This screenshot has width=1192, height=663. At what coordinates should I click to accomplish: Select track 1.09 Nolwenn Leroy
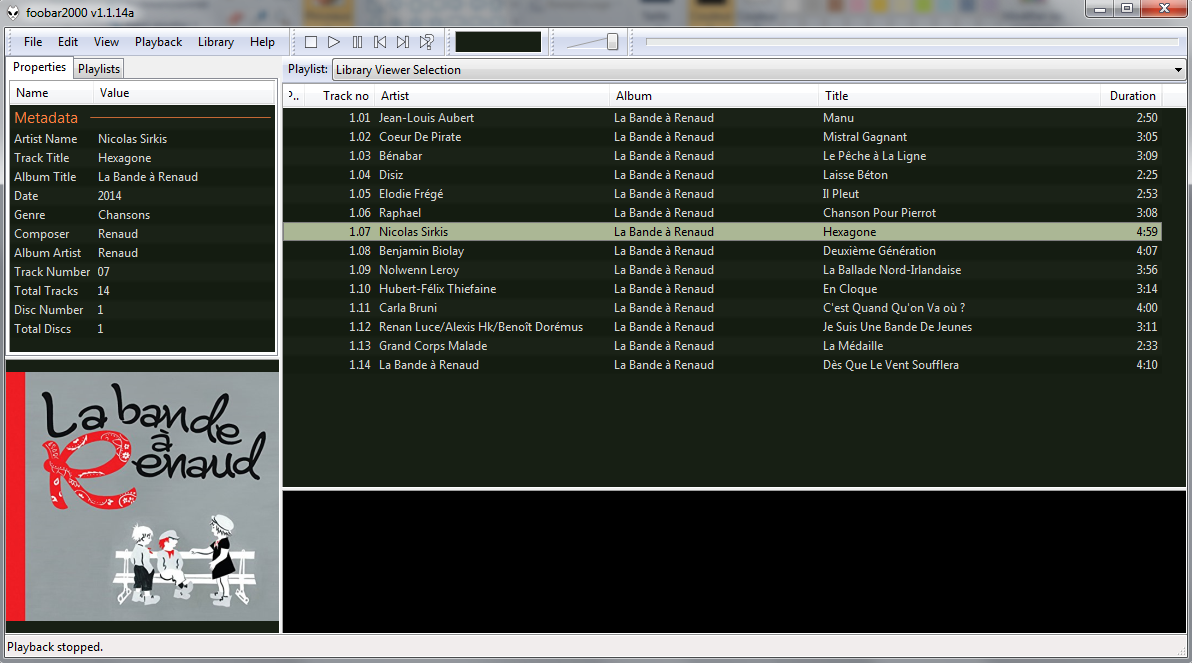click(x=722, y=270)
